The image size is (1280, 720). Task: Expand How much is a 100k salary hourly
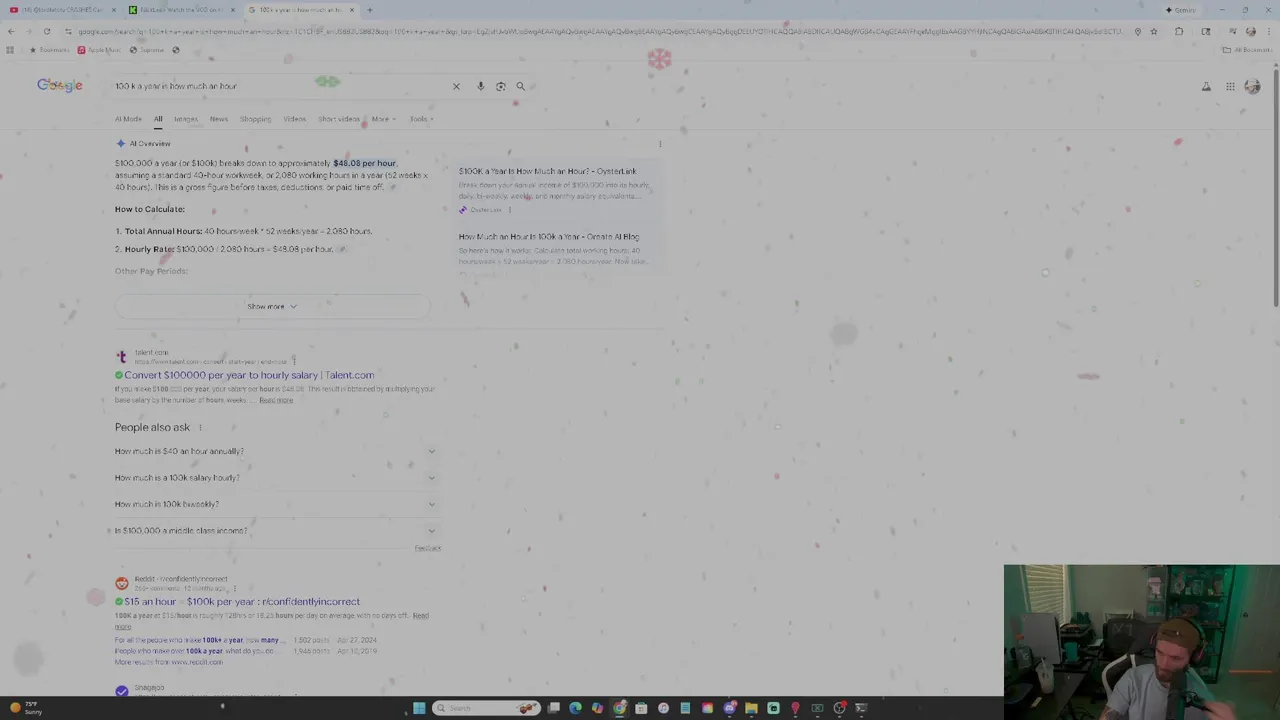275,478
